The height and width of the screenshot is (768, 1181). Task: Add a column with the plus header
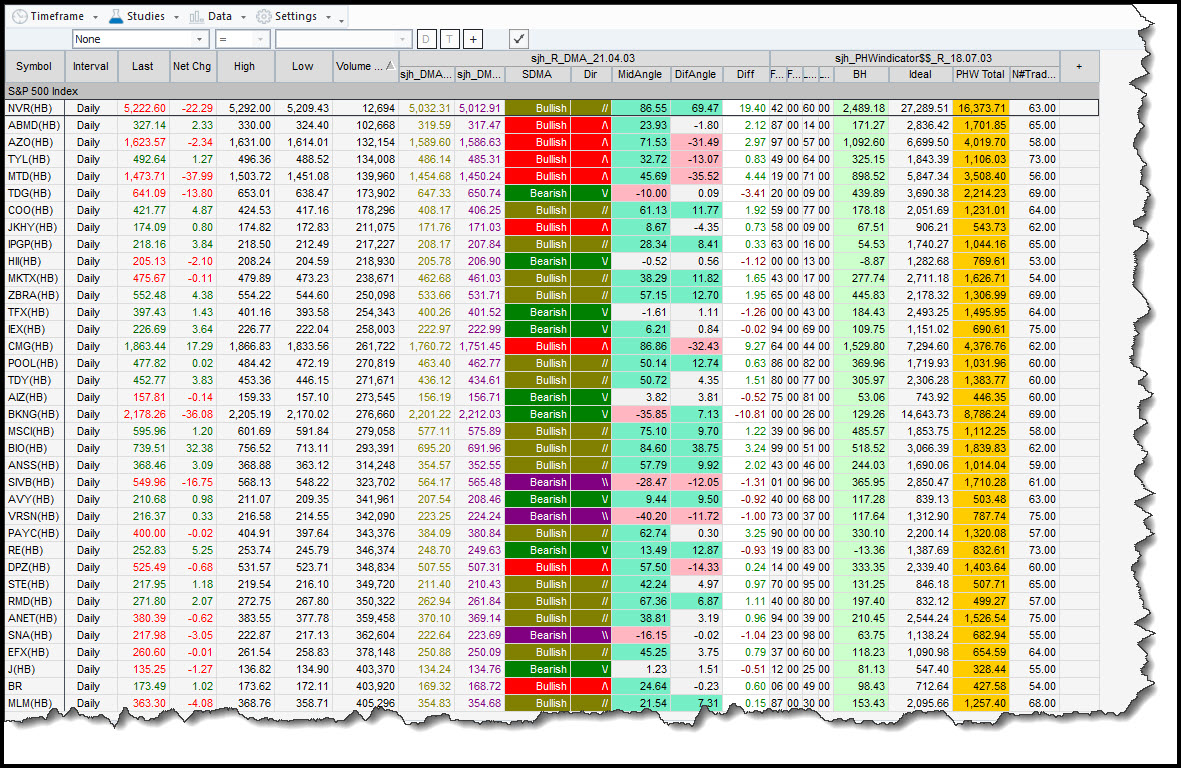[x=1079, y=66]
